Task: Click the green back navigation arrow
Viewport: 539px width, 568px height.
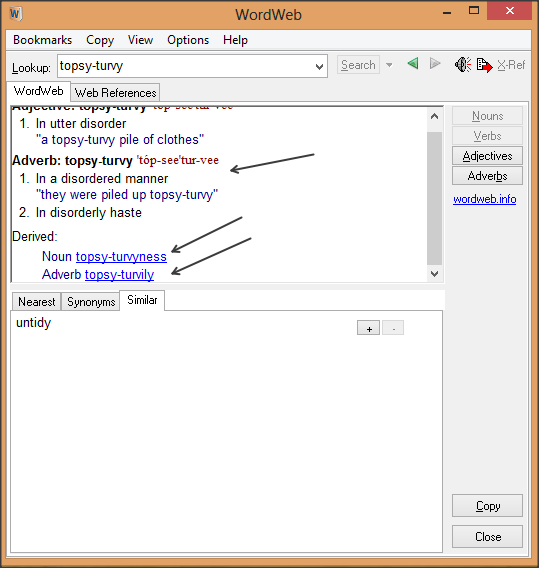Action: coord(413,64)
